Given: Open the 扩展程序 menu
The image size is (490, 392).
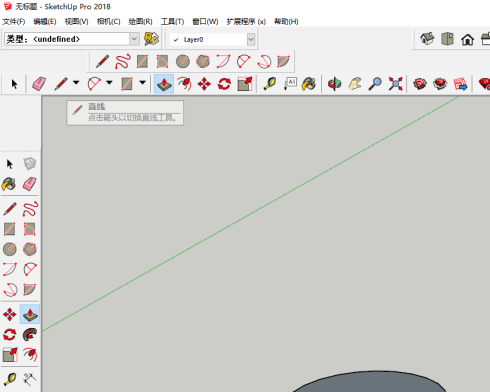Looking at the screenshot, I should (x=246, y=22).
